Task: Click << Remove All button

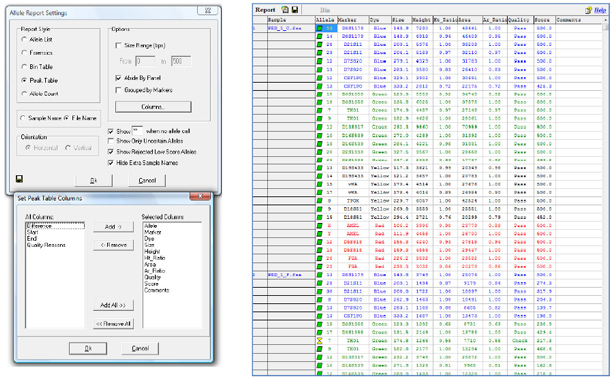Action: 113,324
